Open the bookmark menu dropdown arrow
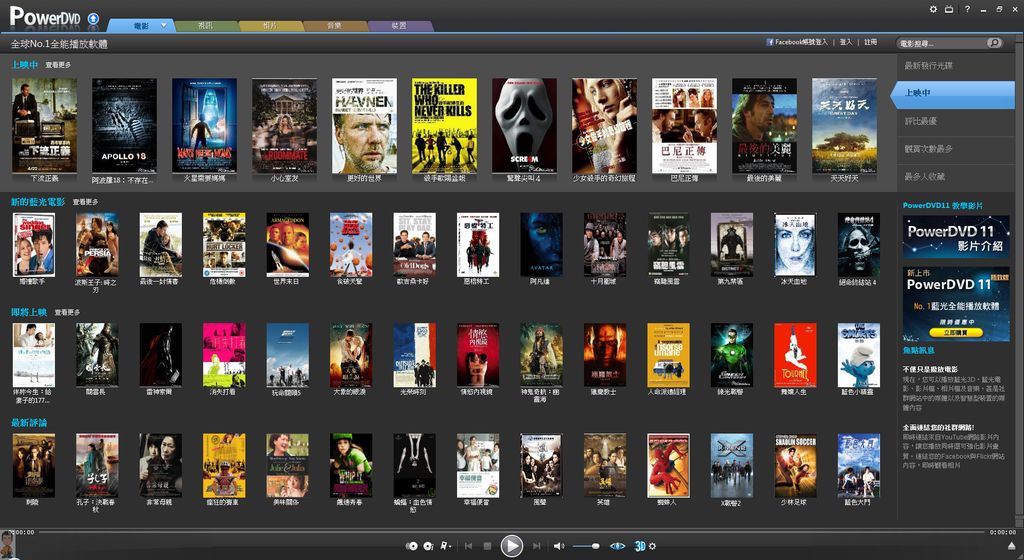Image resolution: width=1024 pixels, height=560 pixels. click(450, 546)
